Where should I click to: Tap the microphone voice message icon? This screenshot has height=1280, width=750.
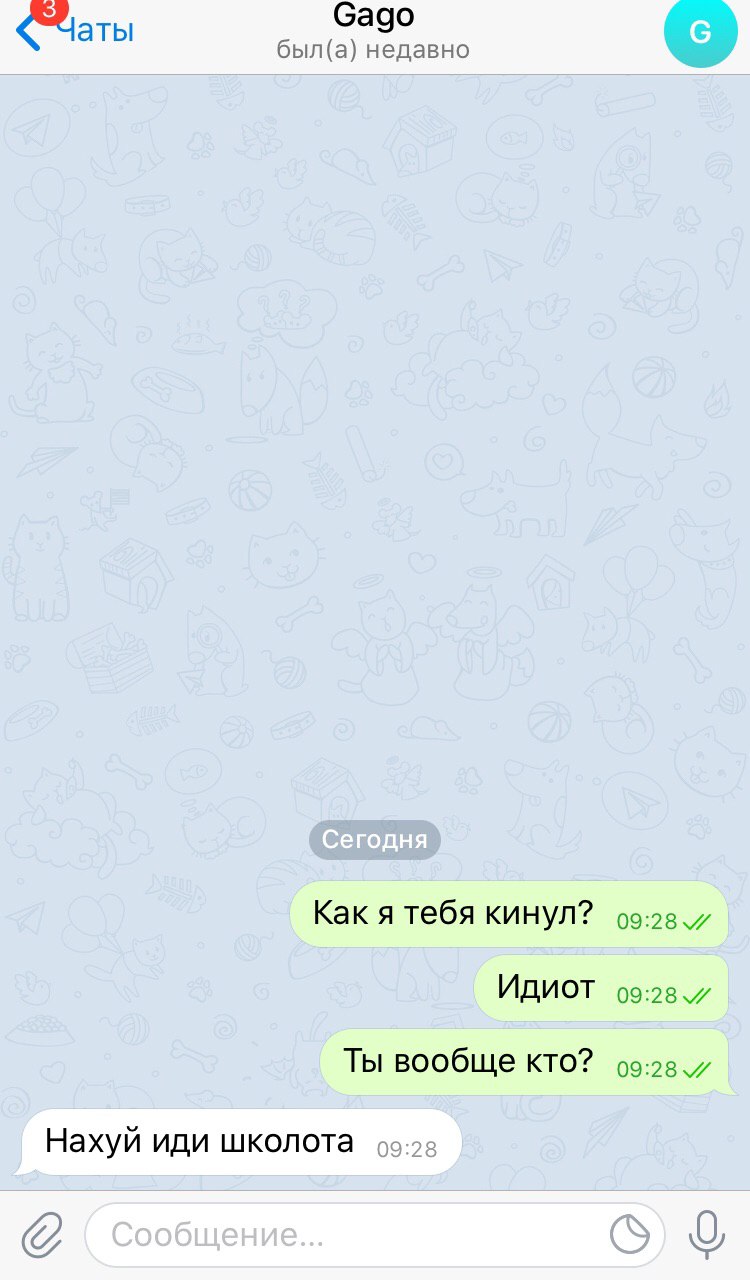coord(707,1235)
